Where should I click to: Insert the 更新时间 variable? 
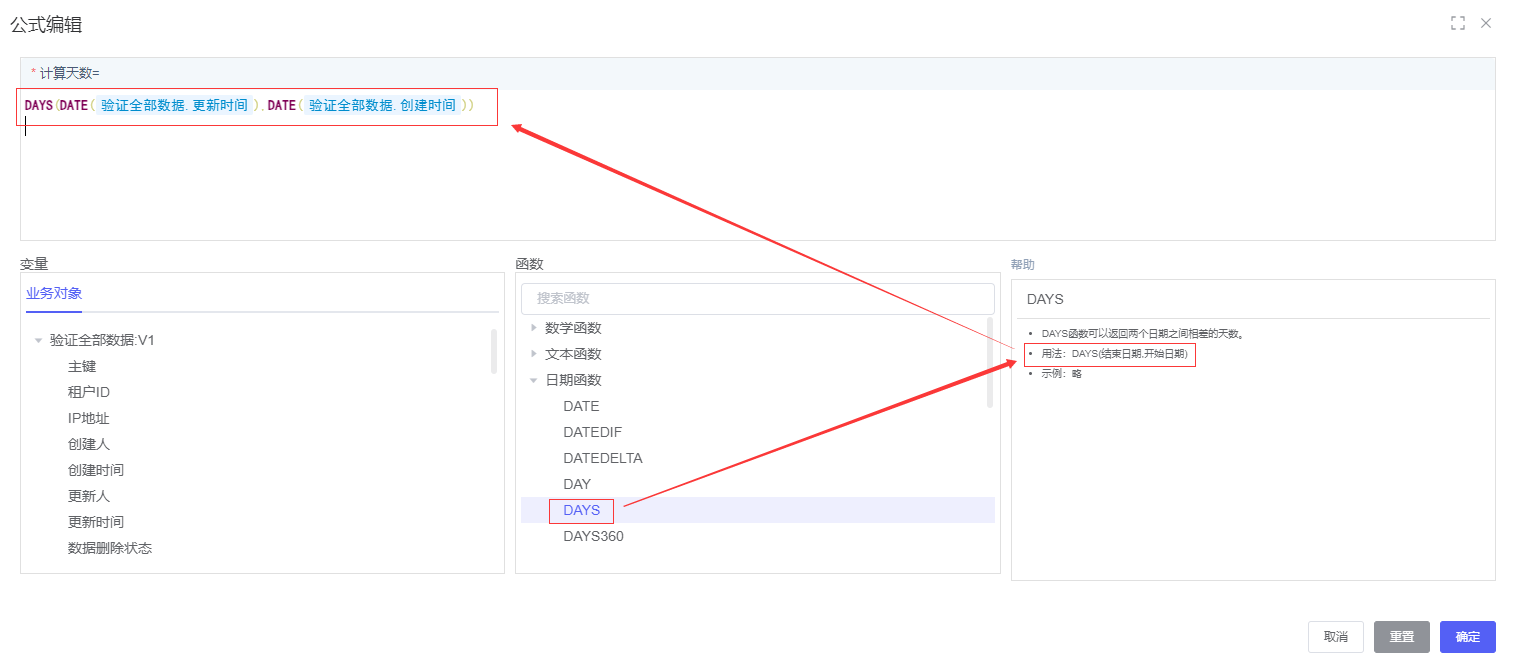(96, 522)
